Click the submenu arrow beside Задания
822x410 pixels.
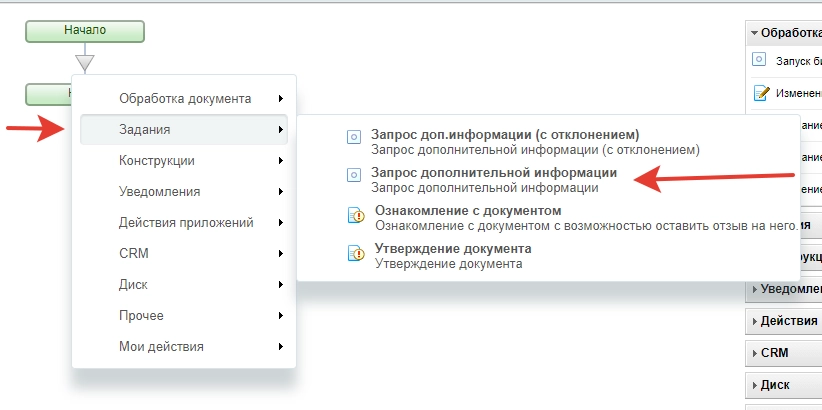coord(281,130)
